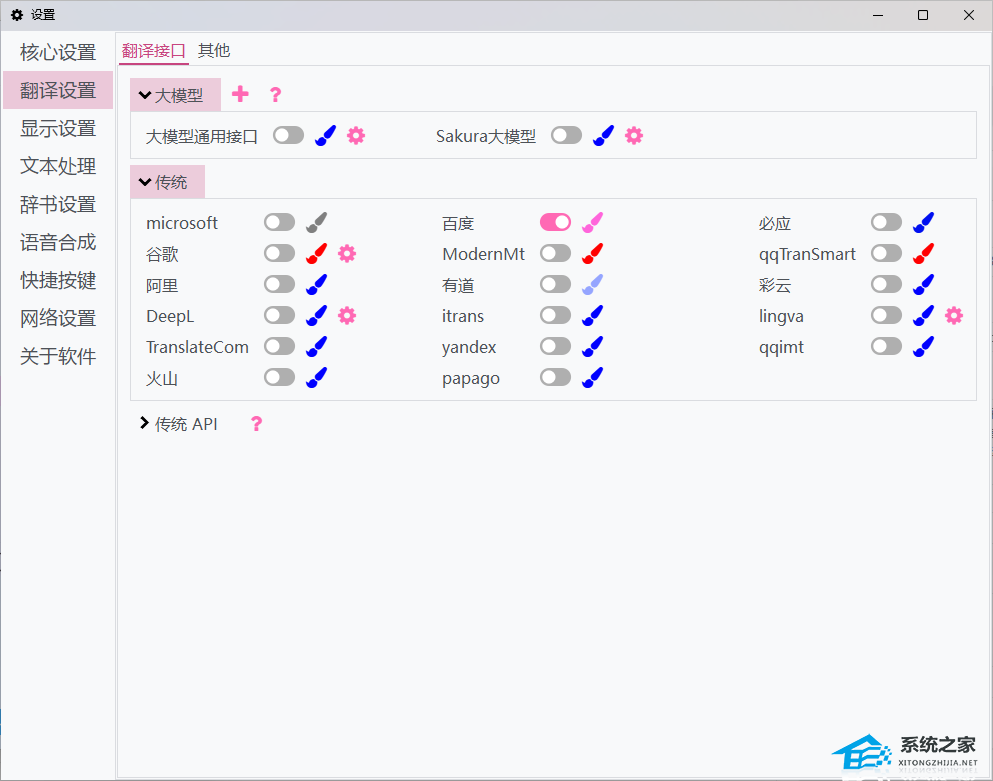
Task: Open the gear settings for 谷歌
Action: [x=347, y=254]
